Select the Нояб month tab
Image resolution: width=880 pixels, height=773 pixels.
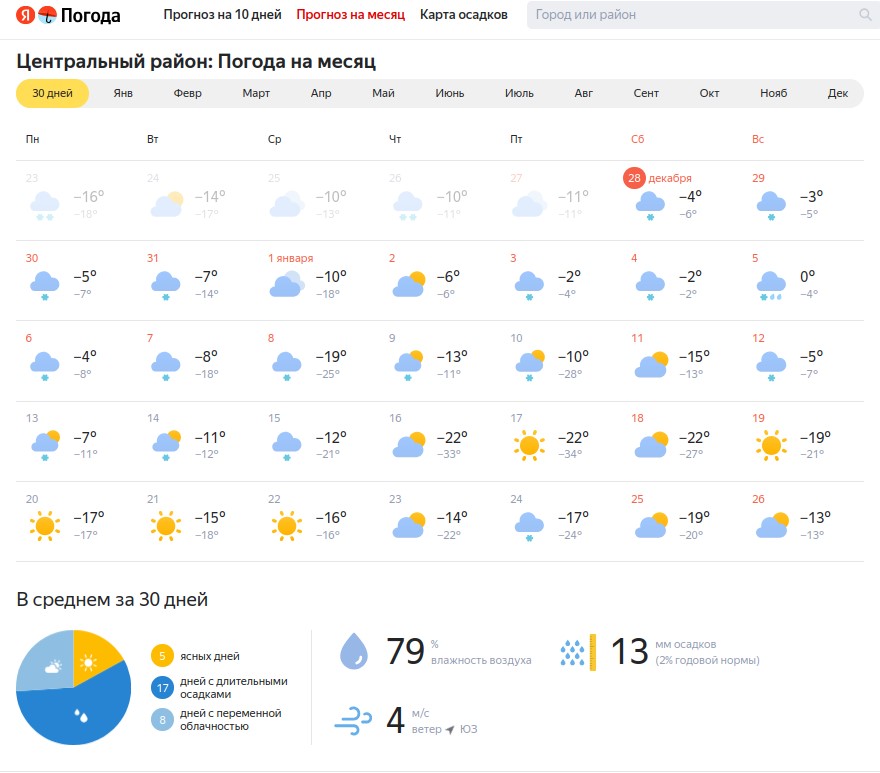click(773, 93)
